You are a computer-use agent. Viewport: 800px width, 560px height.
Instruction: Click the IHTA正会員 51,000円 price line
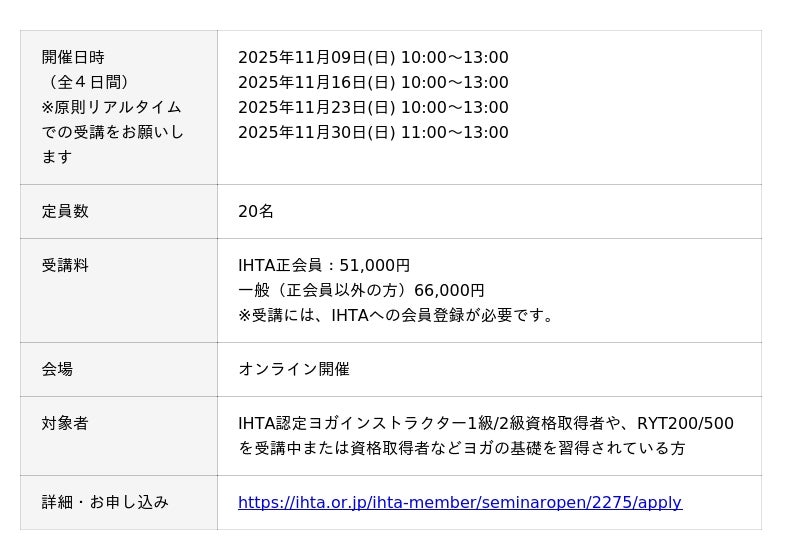(324, 266)
